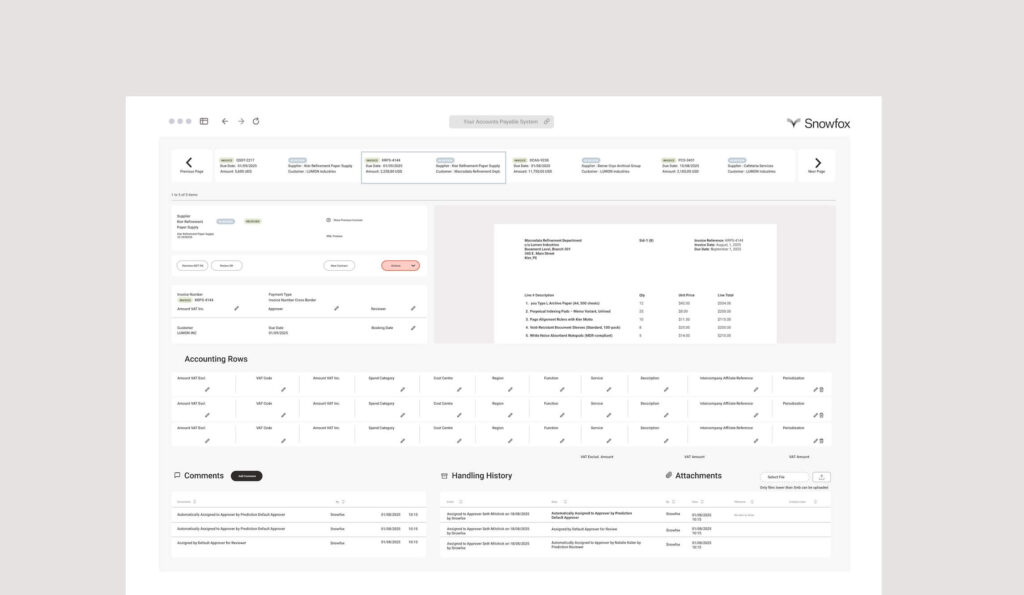Click the copy link icon in address bar
The height and width of the screenshot is (595, 1024).
[x=546, y=121]
